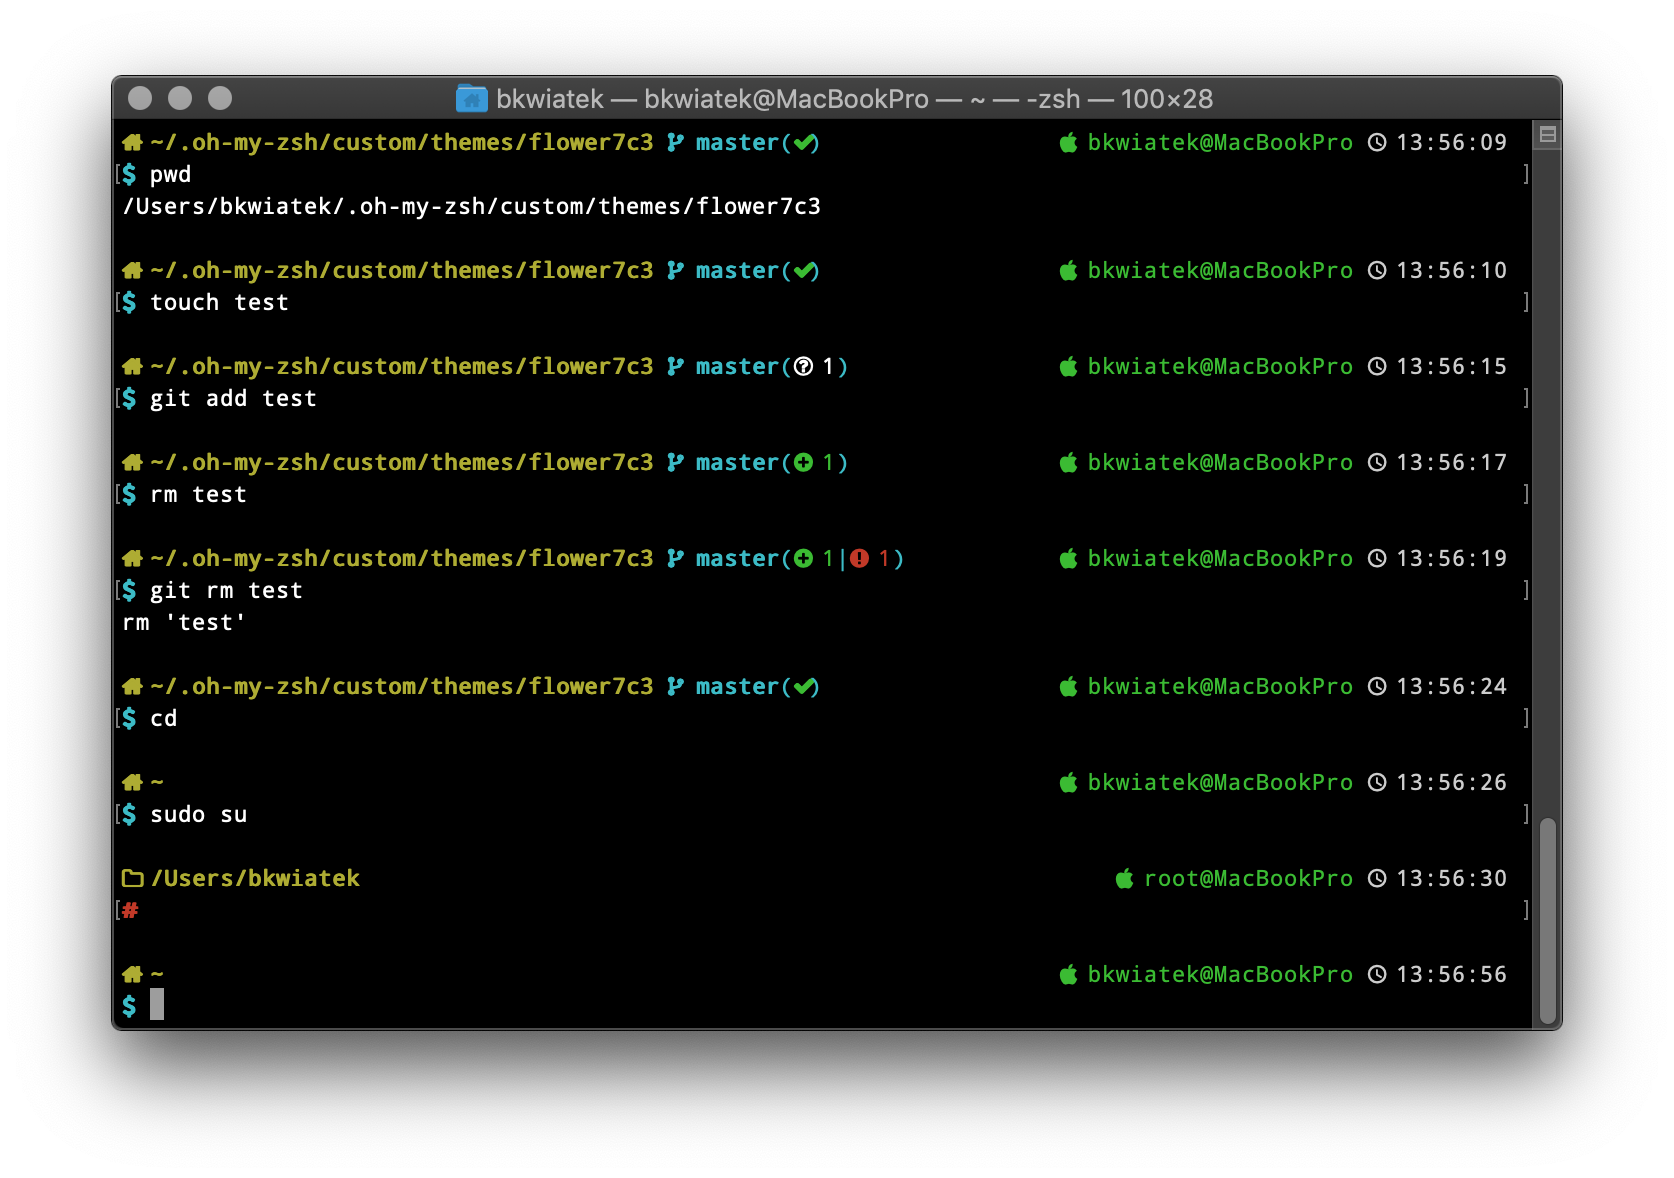Click the 'git add test' command text
This screenshot has height=1178, width=1674.
point(233,399)
